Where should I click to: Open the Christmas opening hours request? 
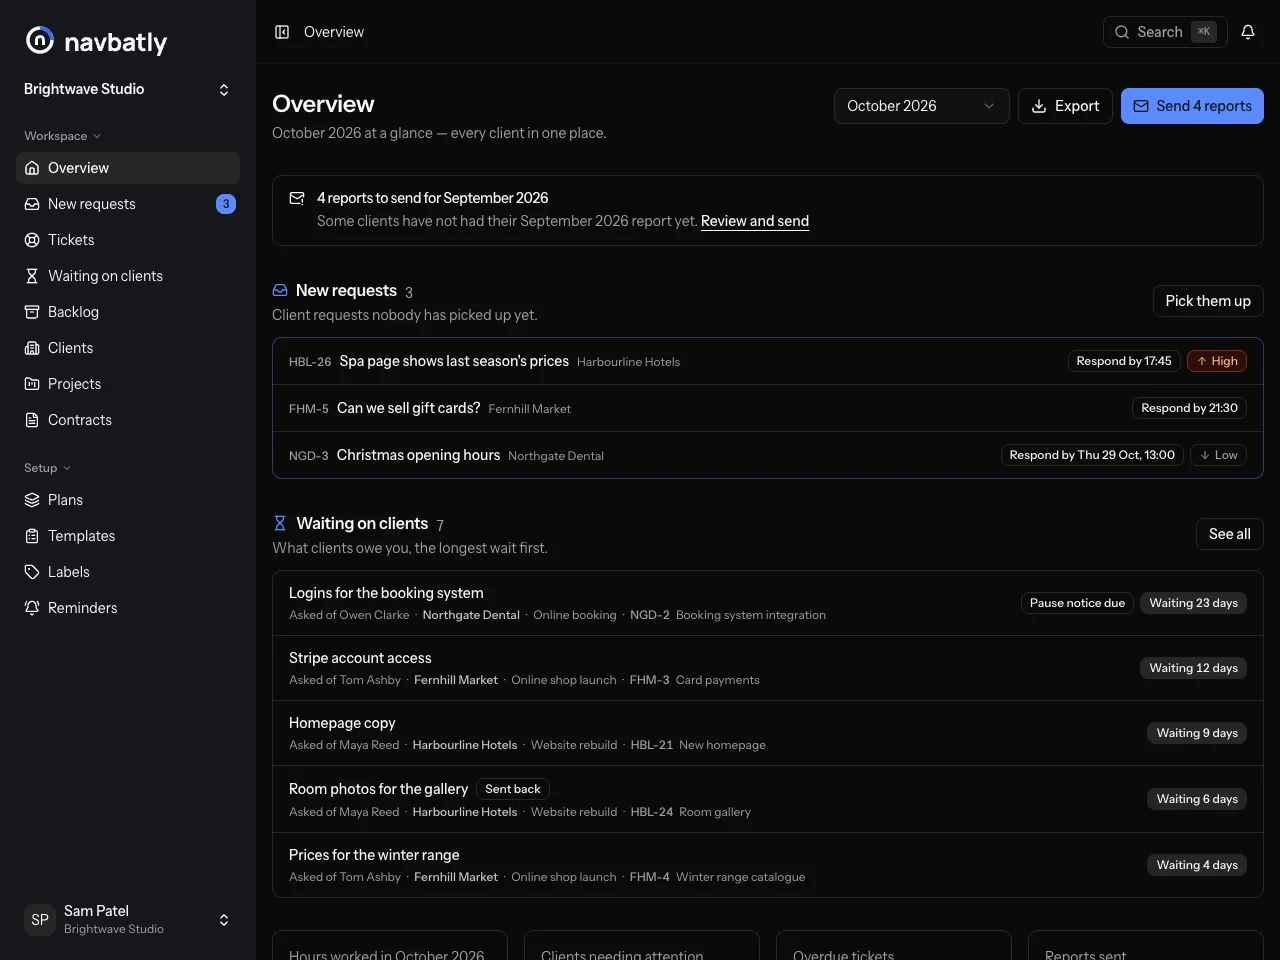768,455
